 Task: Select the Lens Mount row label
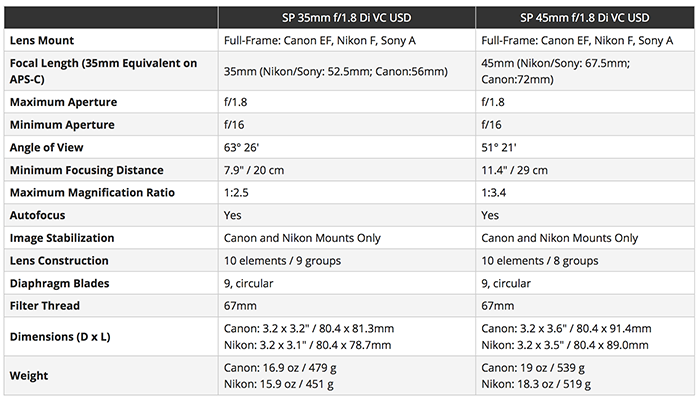42,41
